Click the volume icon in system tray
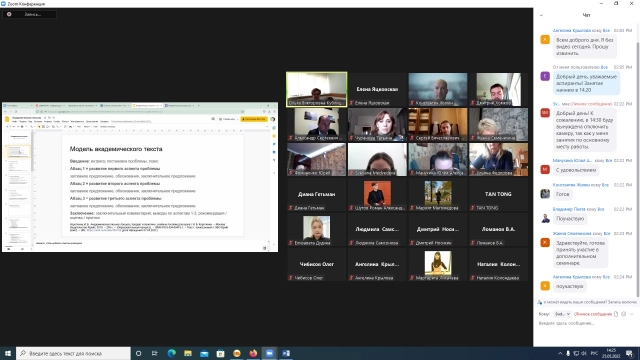The width and height of the screenshot is (640, 360). point(584,353)
